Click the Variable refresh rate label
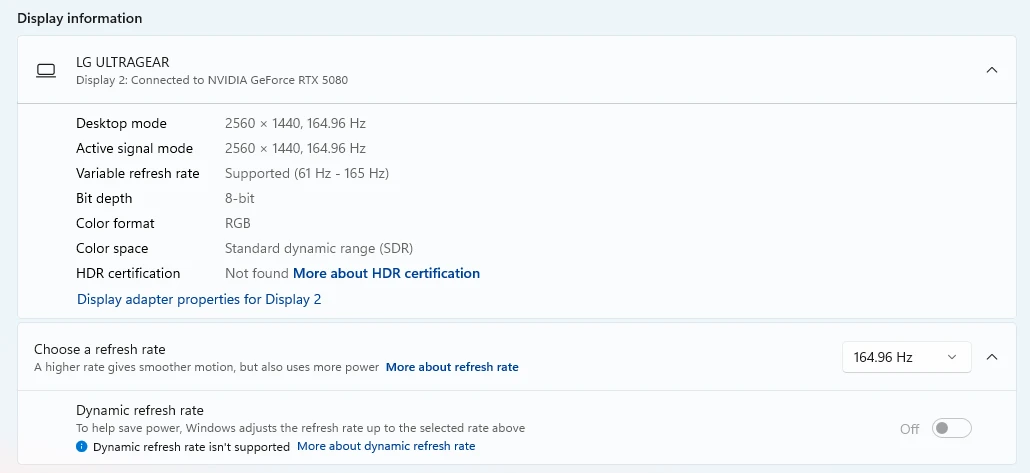Screen dimensions: 1030x473 pyautogui.click(x=137, y=173)
